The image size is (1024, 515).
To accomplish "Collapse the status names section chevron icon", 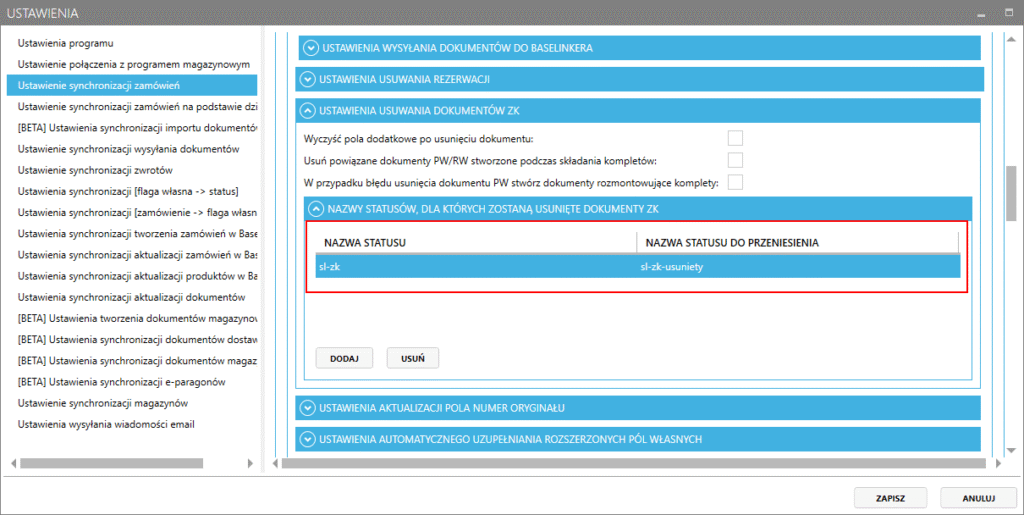I will [317, 209].
